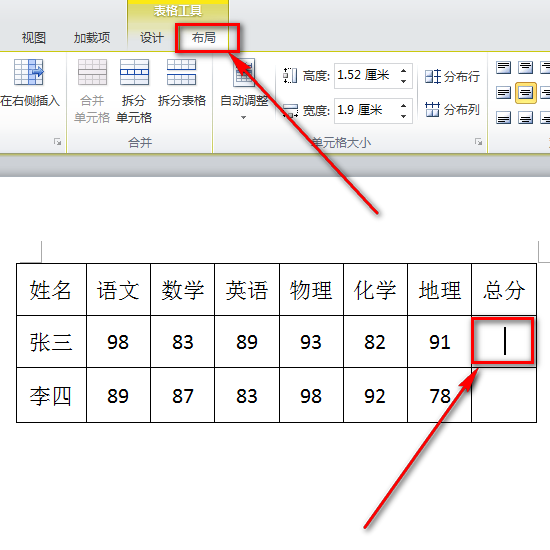Click the 语文 header cell
The width and height of the screenshot is (550, 550).
click(x=119, y=289)
